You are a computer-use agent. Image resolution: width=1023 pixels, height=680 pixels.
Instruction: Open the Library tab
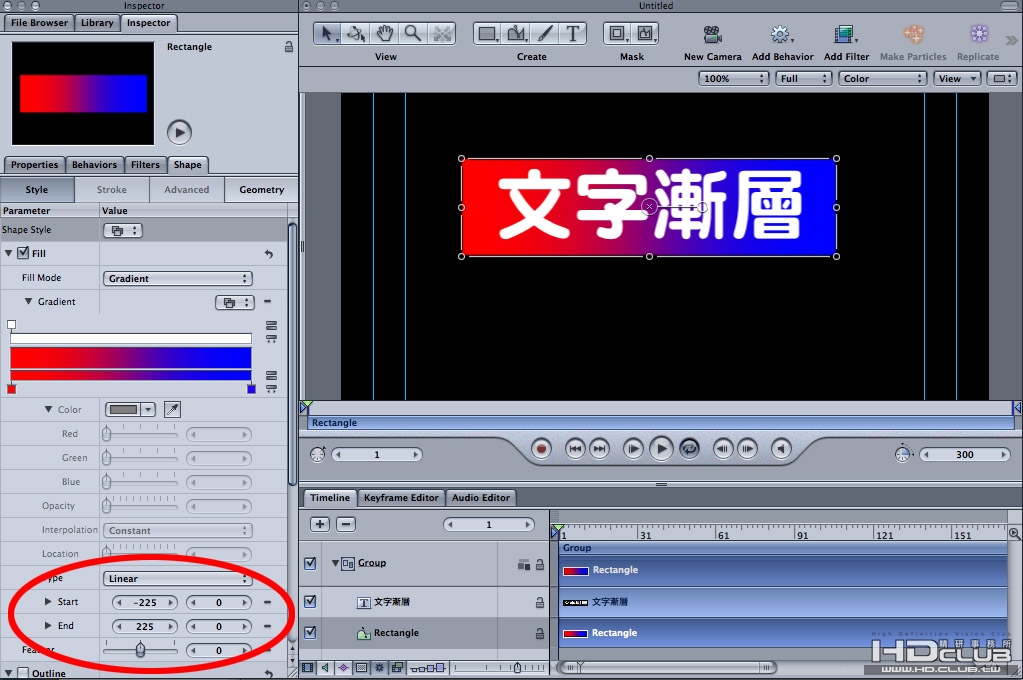pyautogui.click(x=97, y=22)
